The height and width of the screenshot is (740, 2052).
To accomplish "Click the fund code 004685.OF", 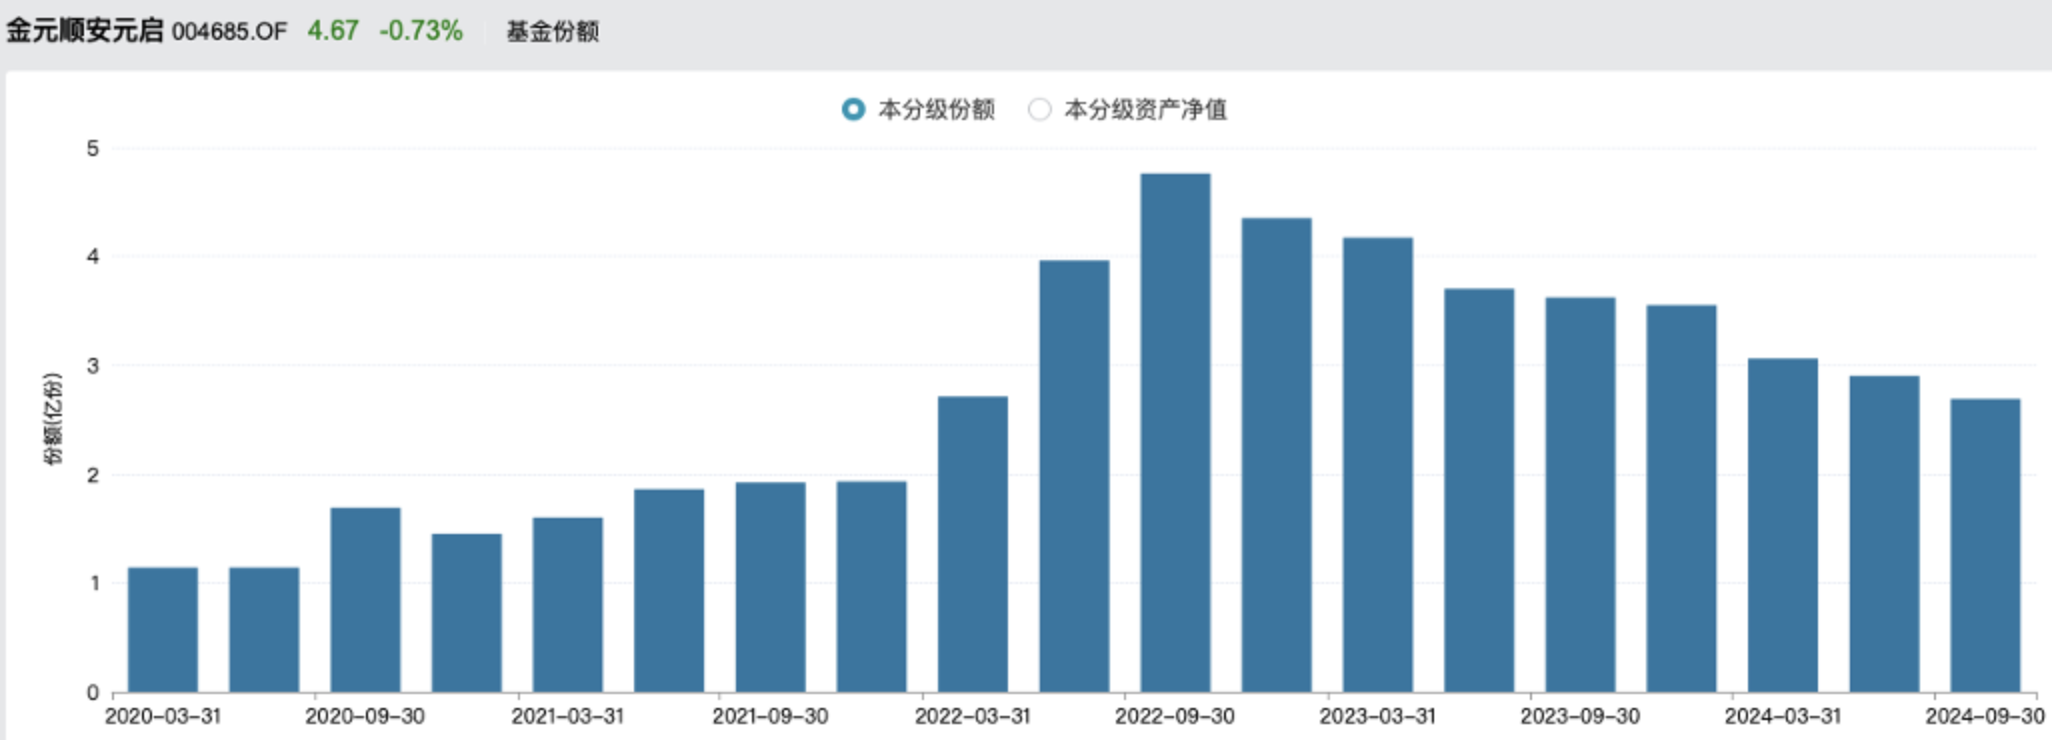I will (x=229, y=32).
